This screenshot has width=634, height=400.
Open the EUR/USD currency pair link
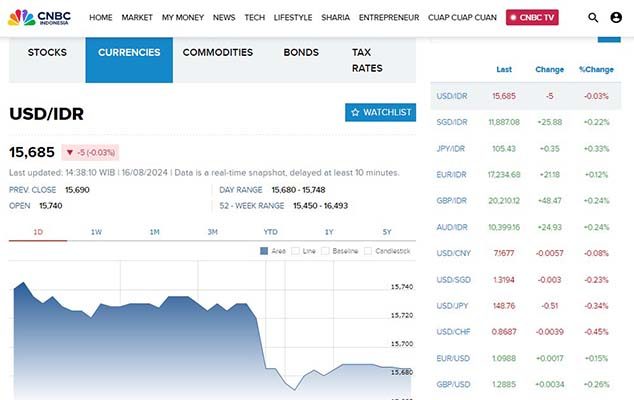pyautogui.click(x=453, y=358)
